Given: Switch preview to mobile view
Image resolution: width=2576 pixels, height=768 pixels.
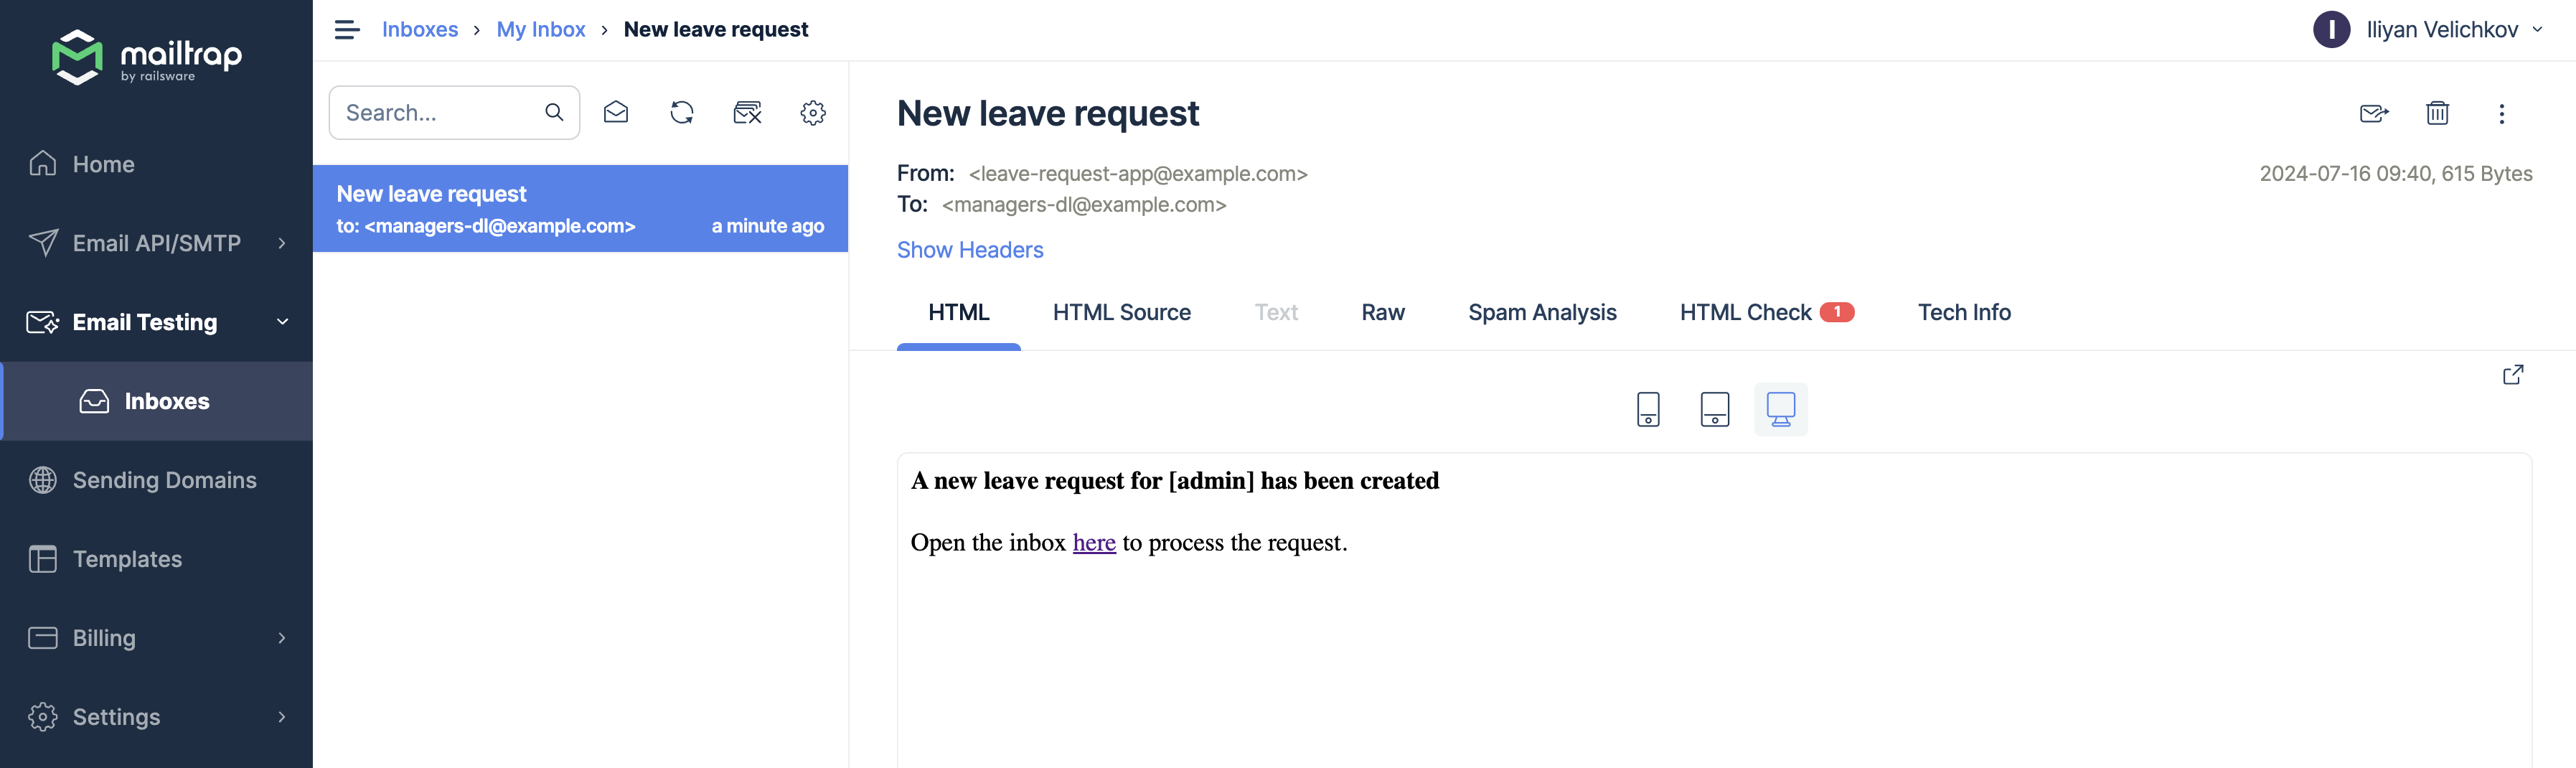Looking at the screenshot, I should 1648,409.
